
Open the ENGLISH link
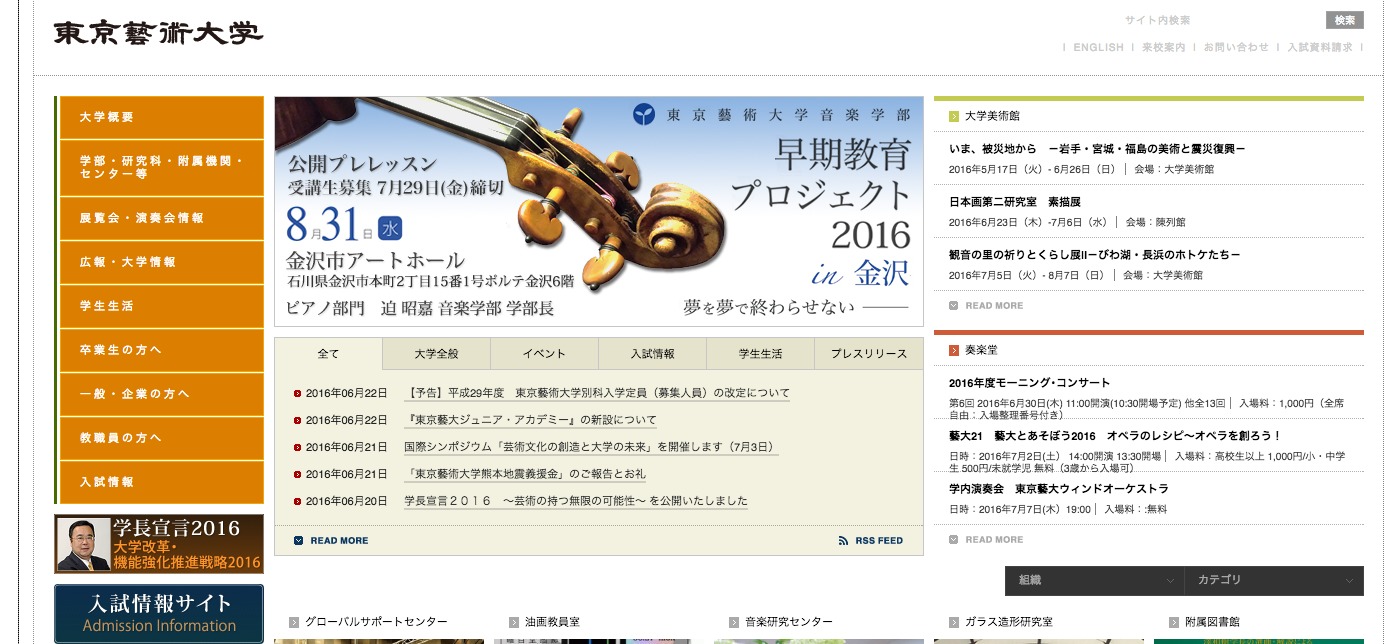pyautogui.click(x=1098, y=47)
